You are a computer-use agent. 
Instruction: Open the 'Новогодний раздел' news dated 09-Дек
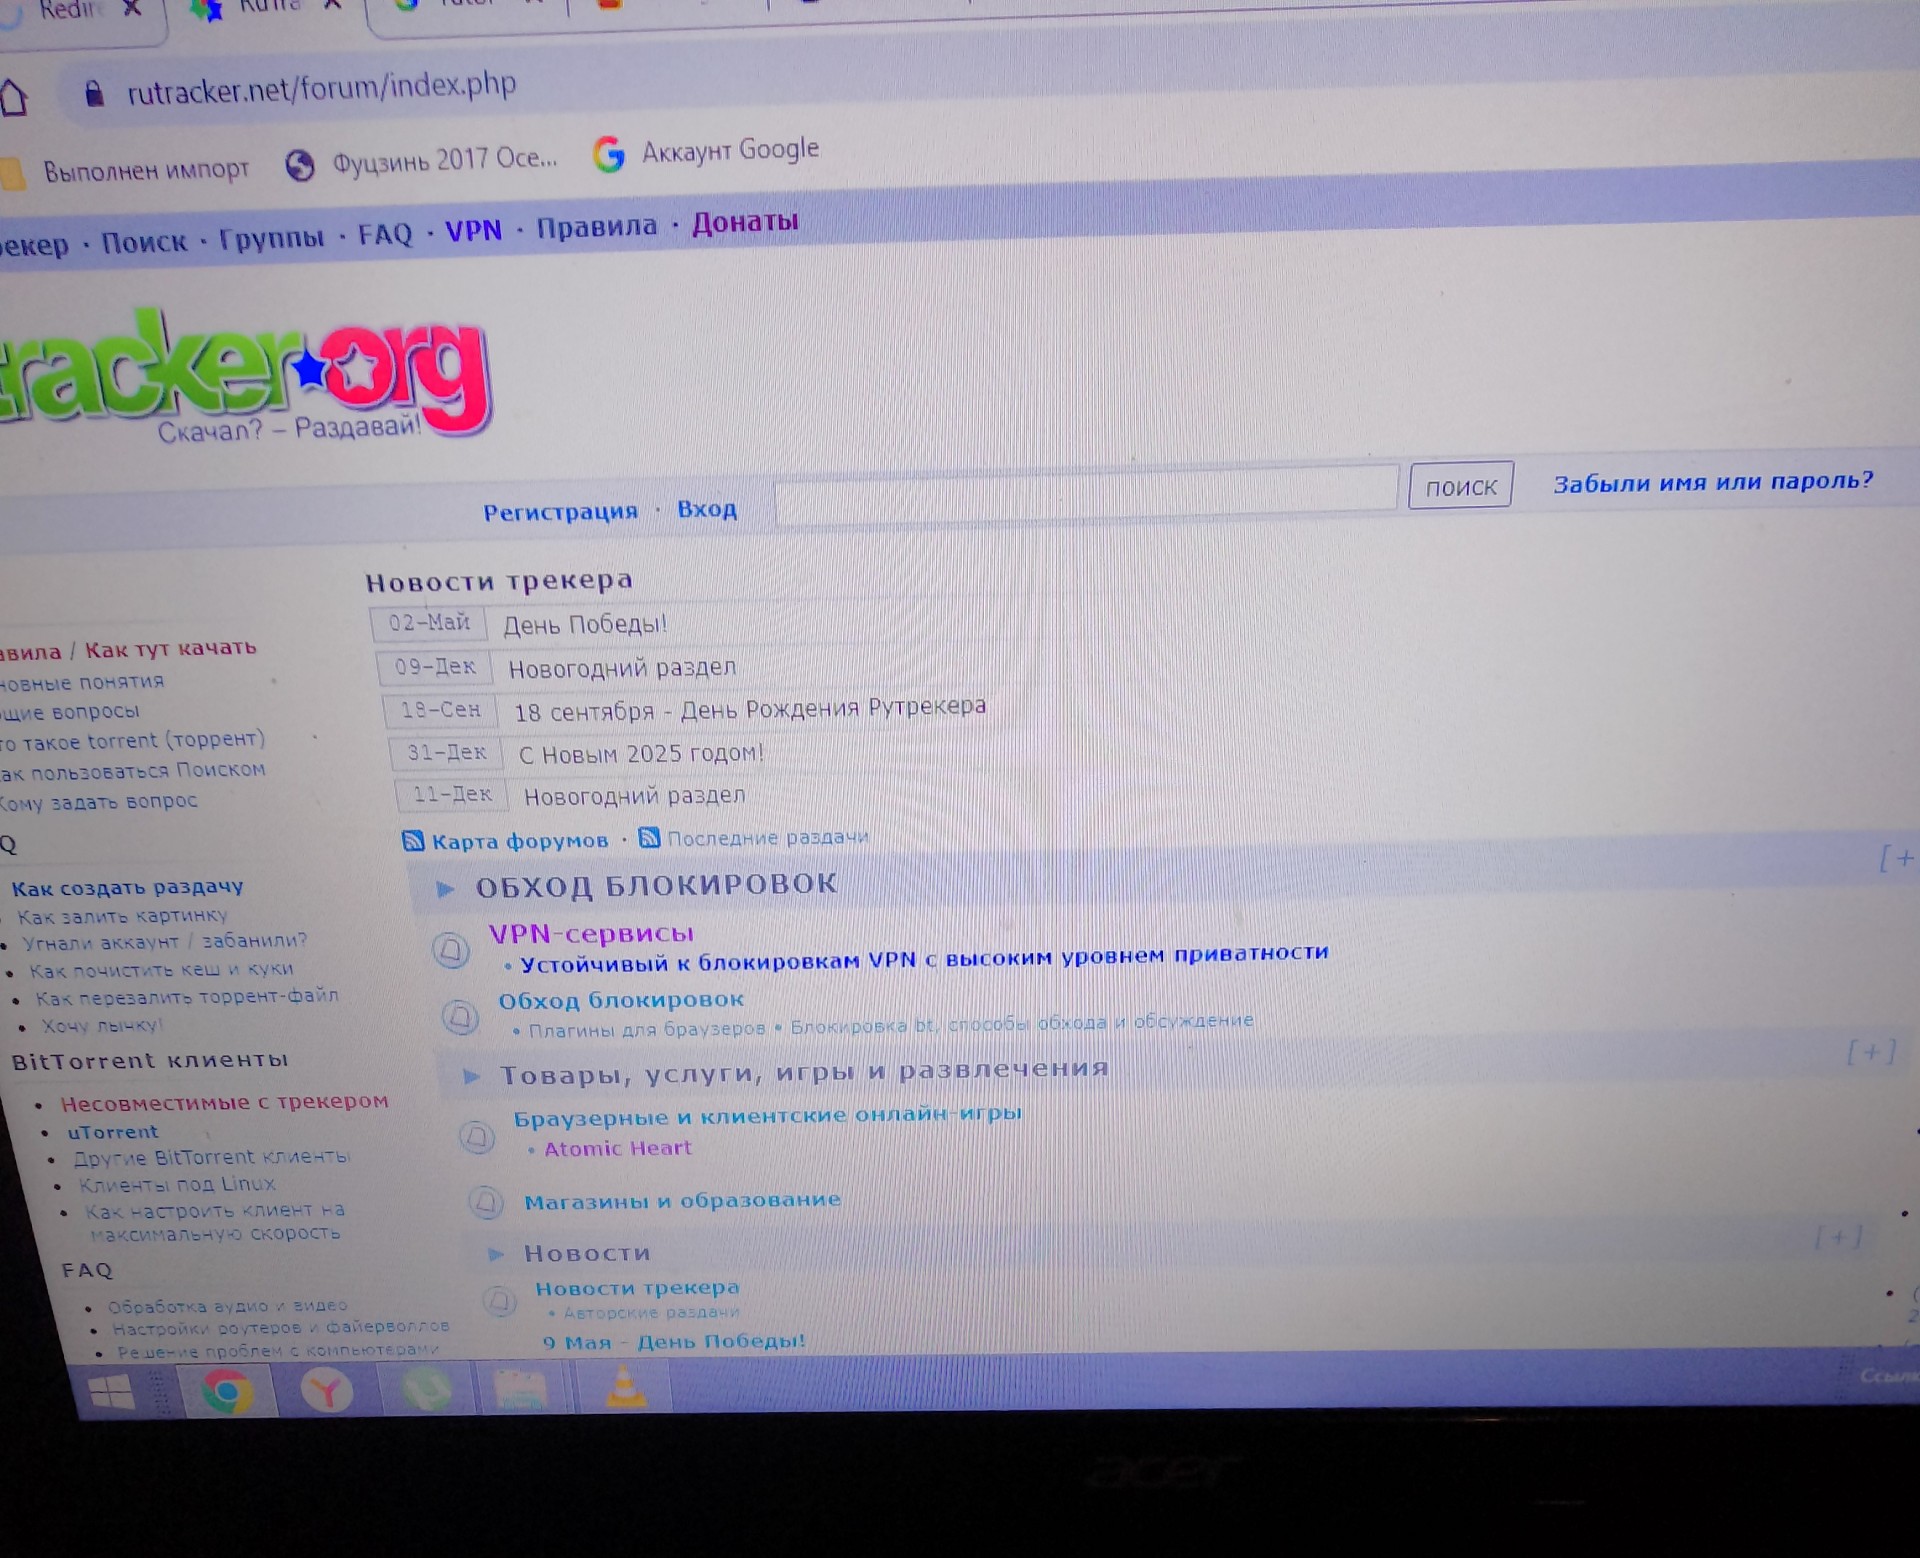622,668
